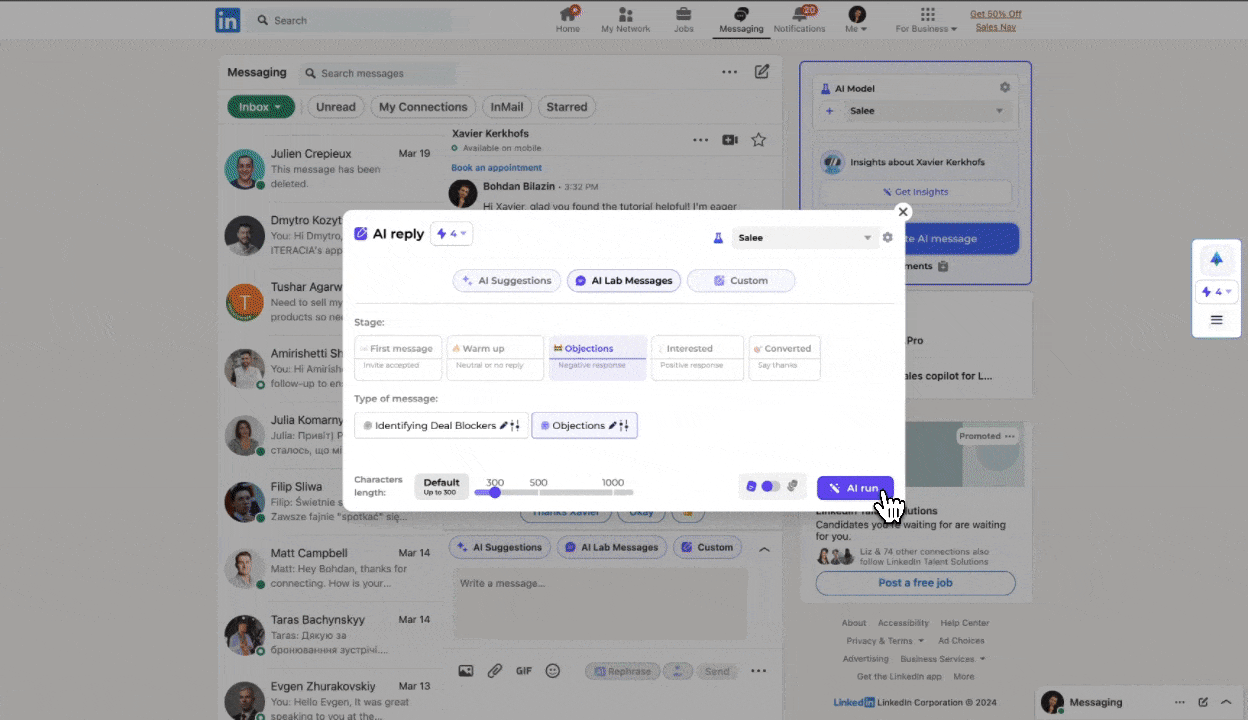Click the Write a message text area

600,604
